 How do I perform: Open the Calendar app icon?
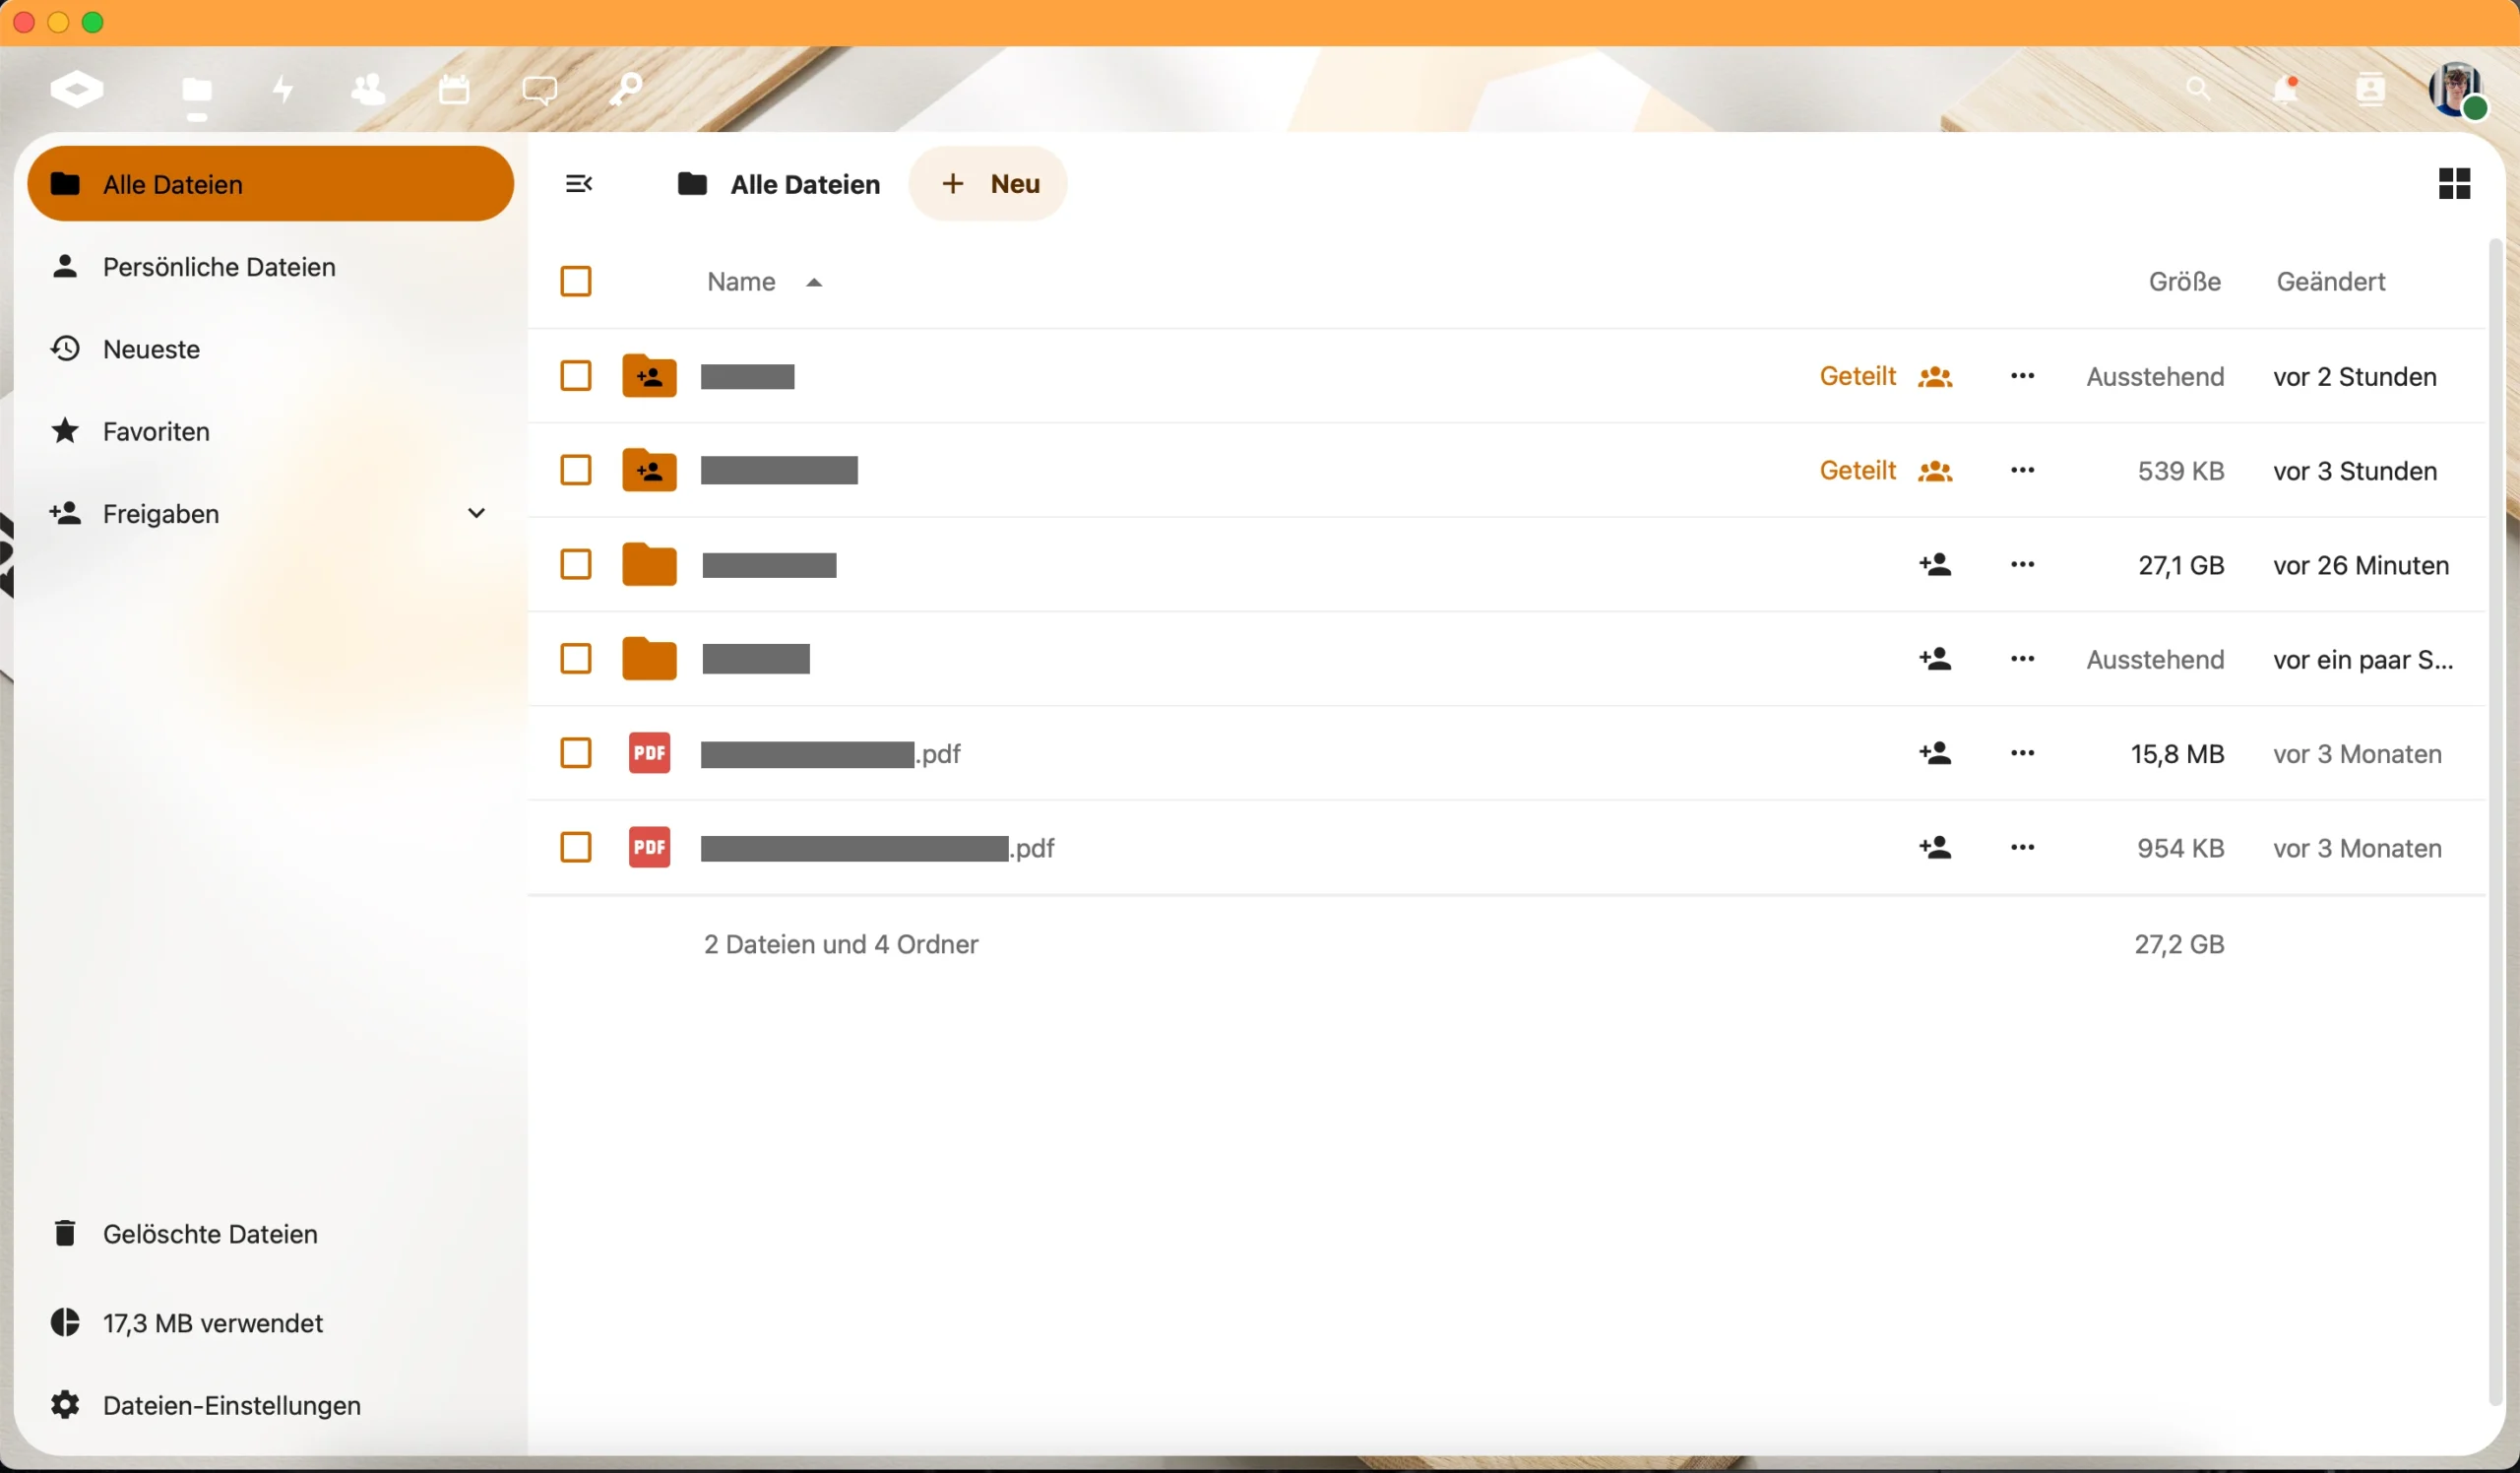(454, 89)
